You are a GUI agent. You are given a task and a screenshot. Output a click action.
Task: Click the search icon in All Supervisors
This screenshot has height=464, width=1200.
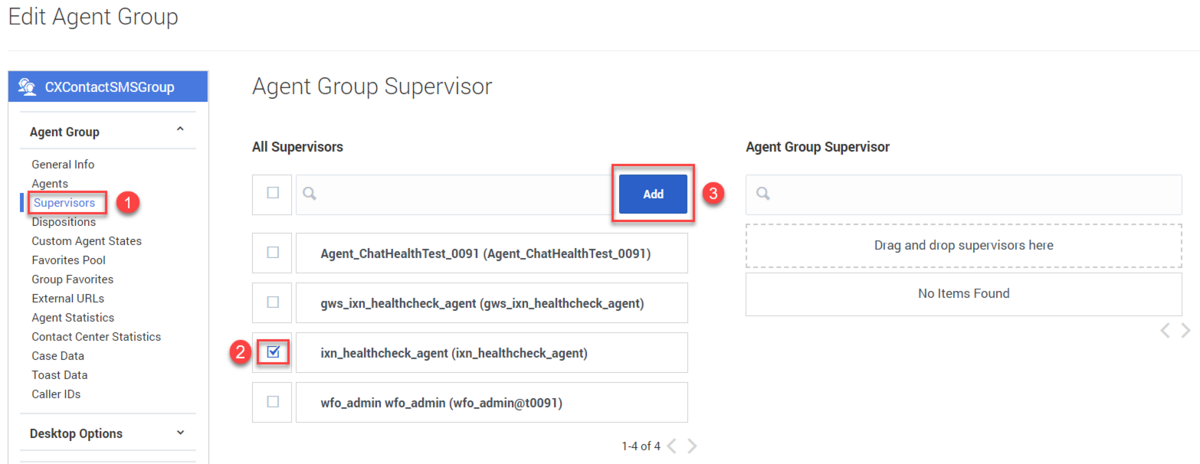pyautogui.click(x=310, y=193)
